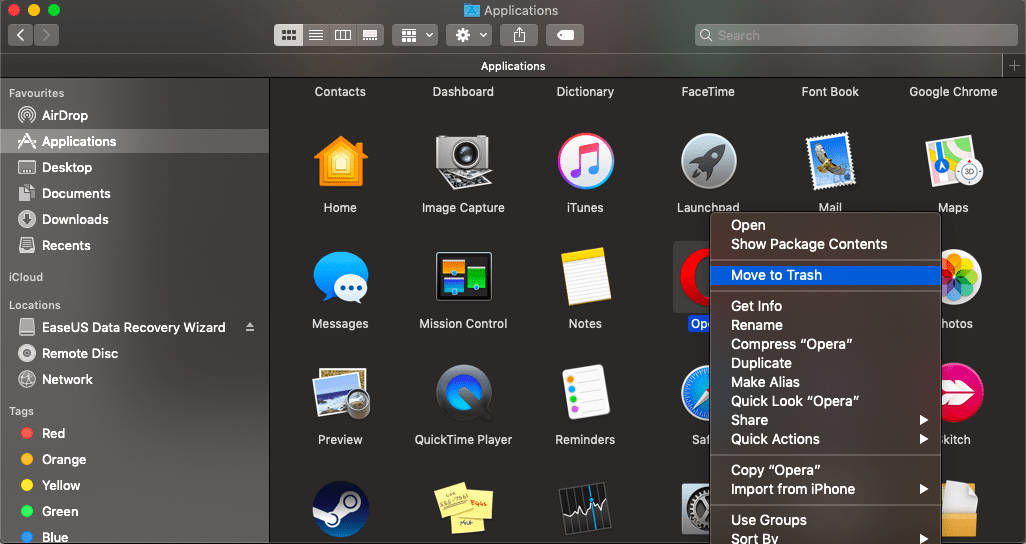Click the Search field
Screen dimensions: 1026x544
(856, 35)
